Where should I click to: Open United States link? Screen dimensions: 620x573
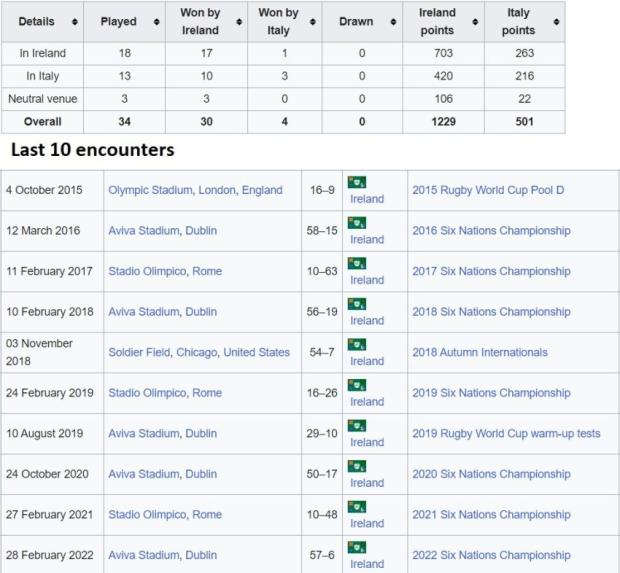point(257,352)
